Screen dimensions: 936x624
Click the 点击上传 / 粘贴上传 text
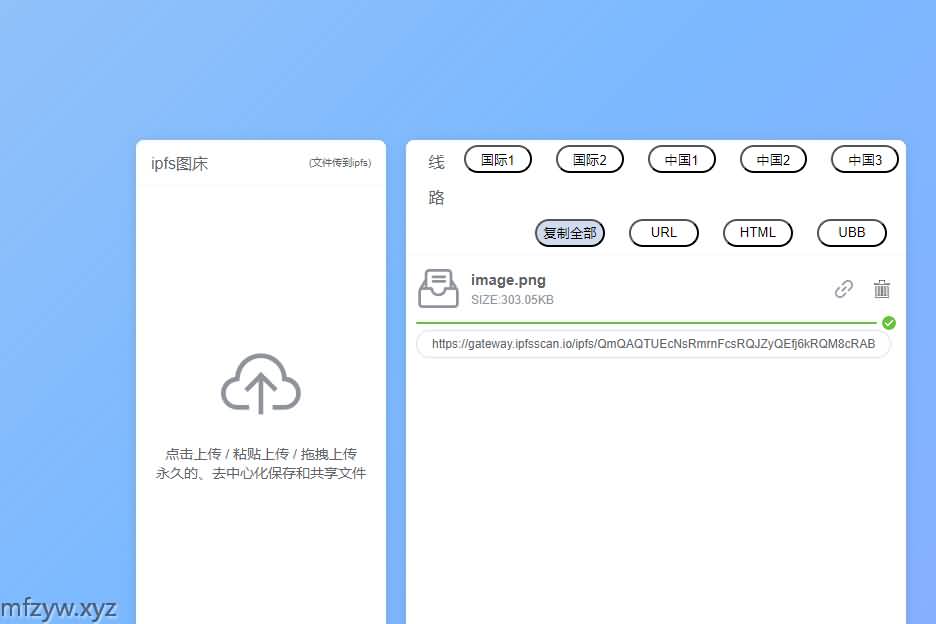tap(260, 454)
